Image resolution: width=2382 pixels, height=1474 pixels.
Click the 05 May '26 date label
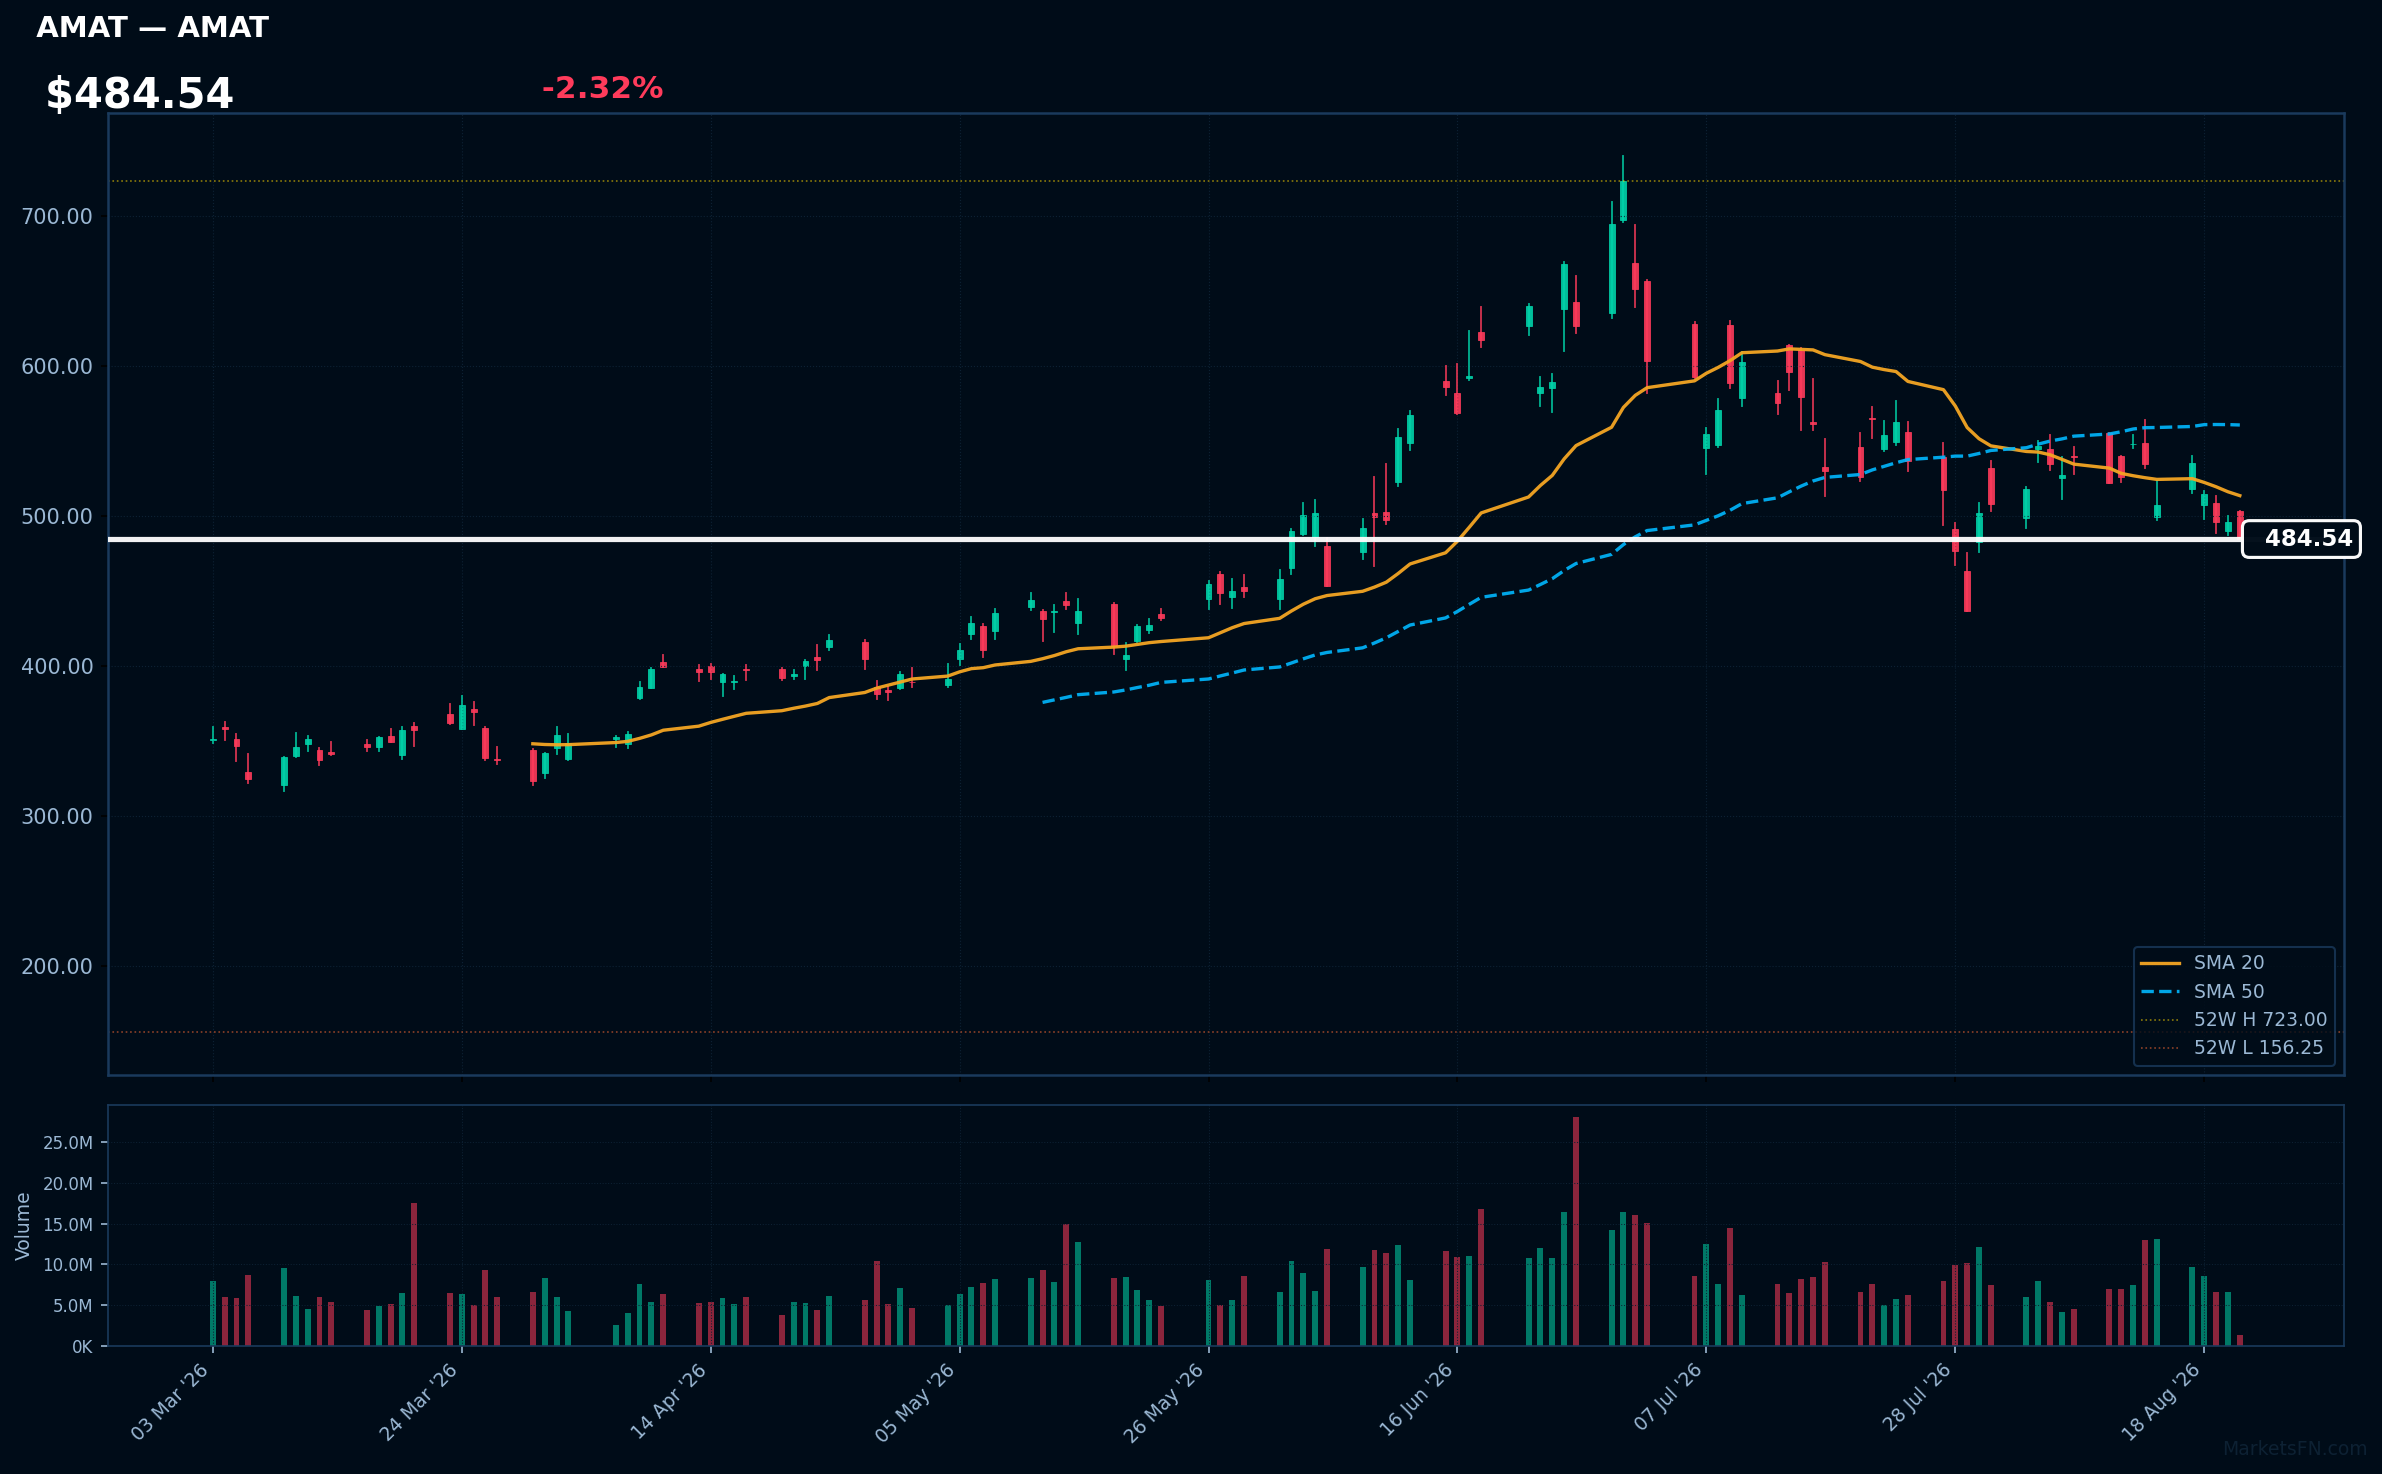(916, 1402)
